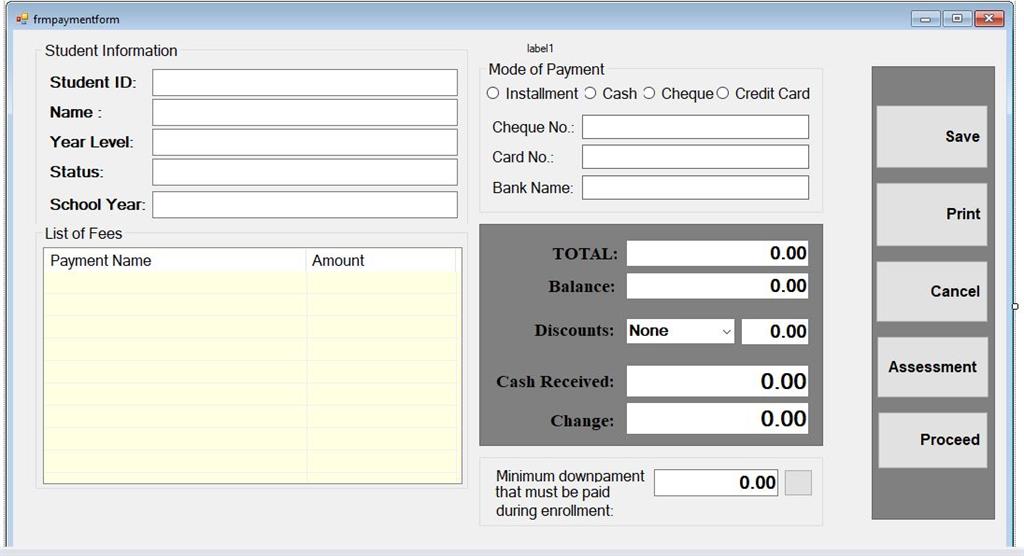Click into the Name text field

pos(305,112)
